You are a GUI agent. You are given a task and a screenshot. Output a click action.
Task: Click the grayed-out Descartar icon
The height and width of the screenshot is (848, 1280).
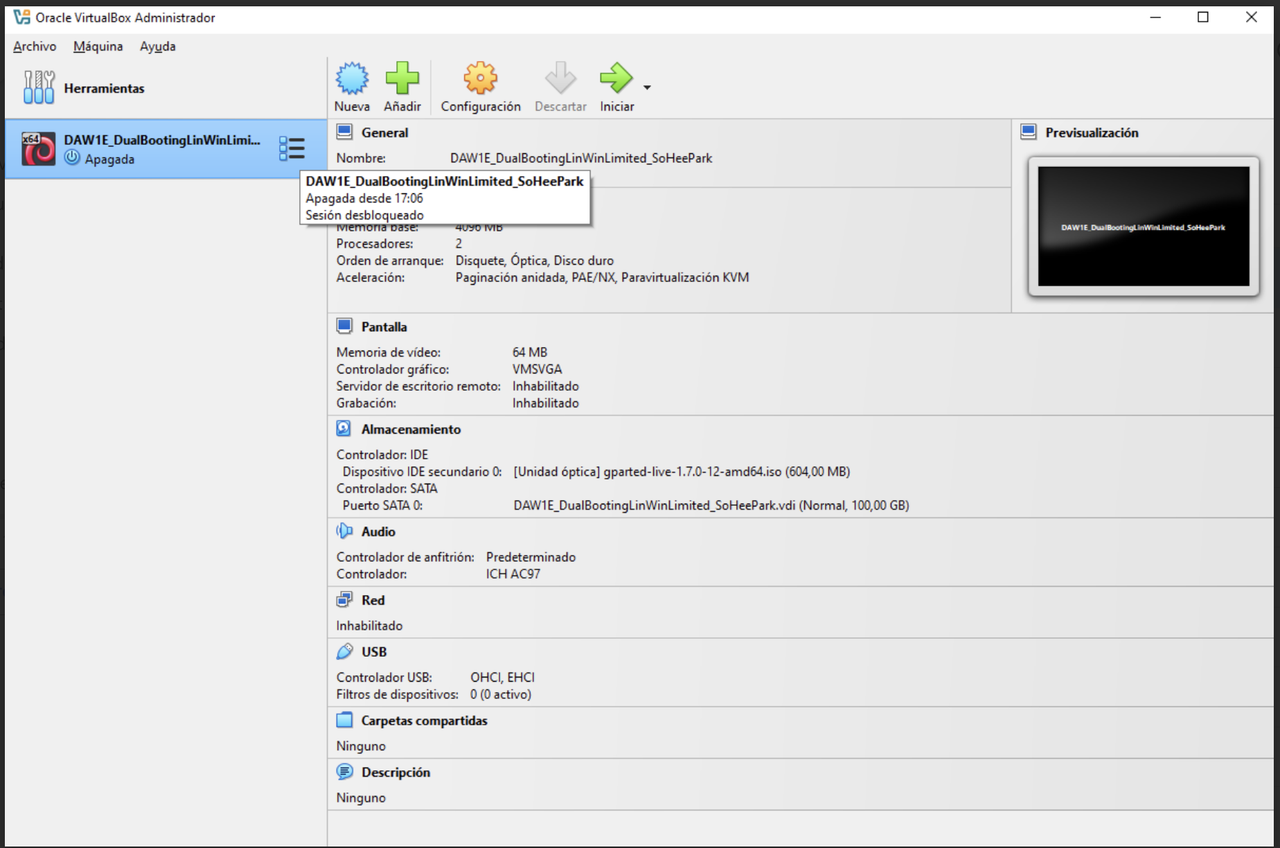click(559, 78)
